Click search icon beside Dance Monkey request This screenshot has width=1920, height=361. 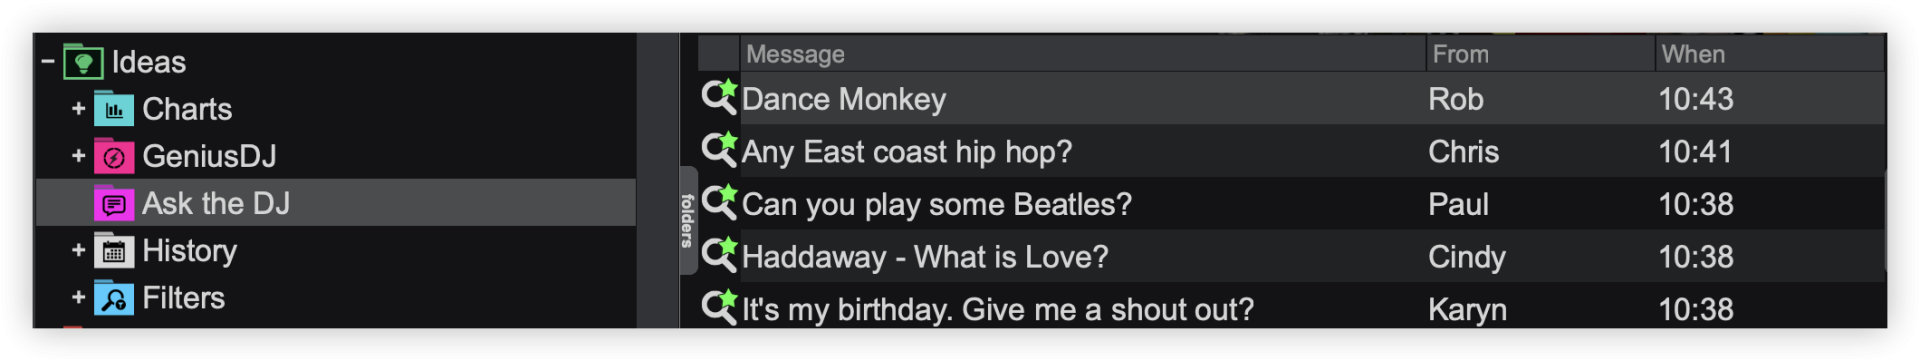click(x=719, y=96)
